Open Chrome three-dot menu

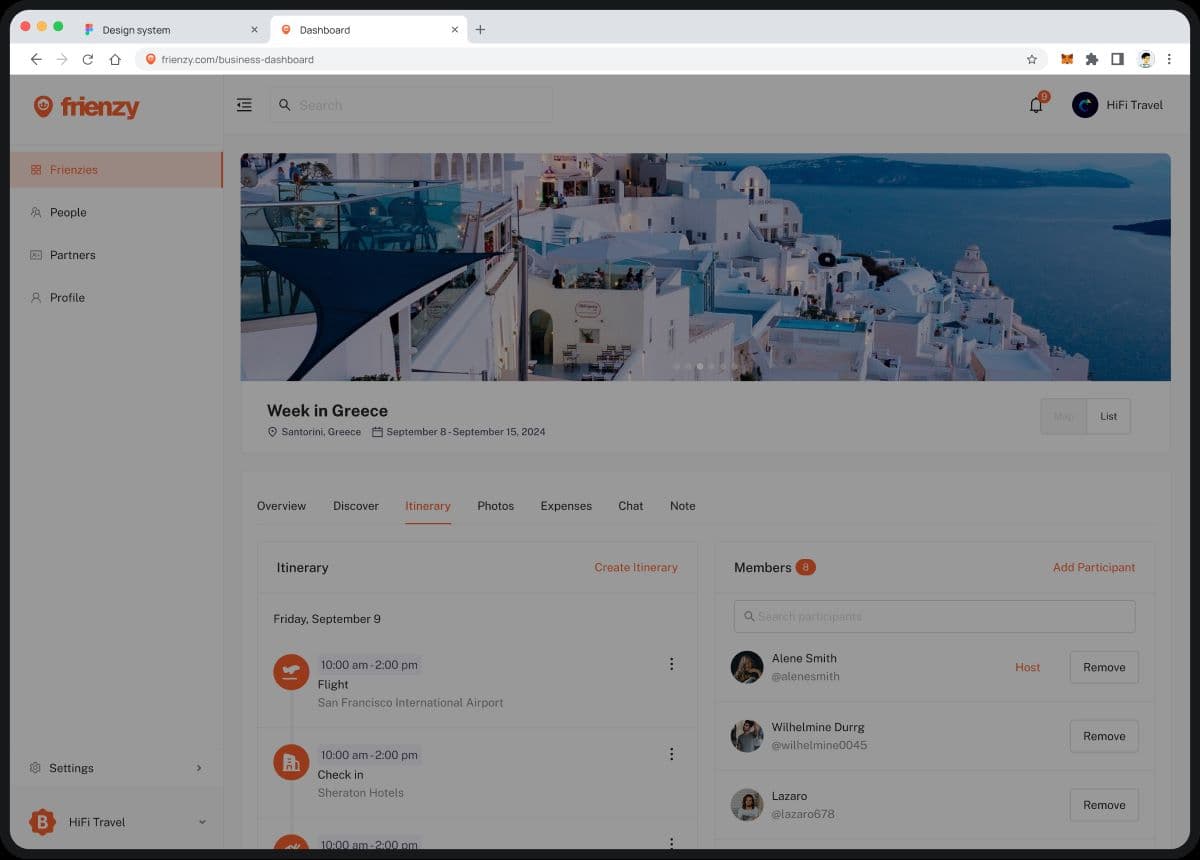point(1169,59)
